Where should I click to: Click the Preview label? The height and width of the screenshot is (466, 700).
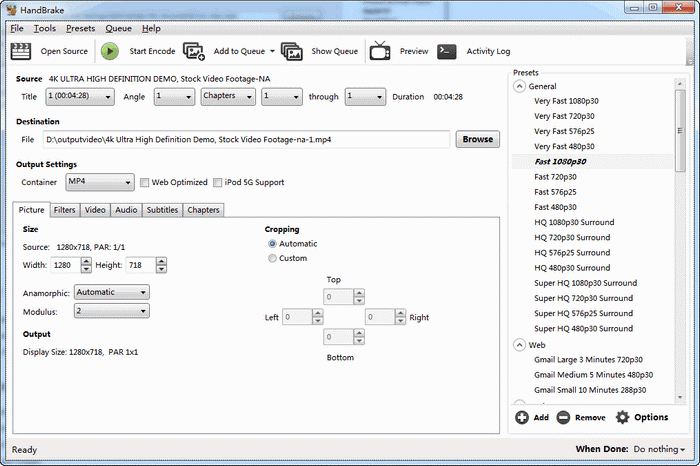(x=414, y=51)
